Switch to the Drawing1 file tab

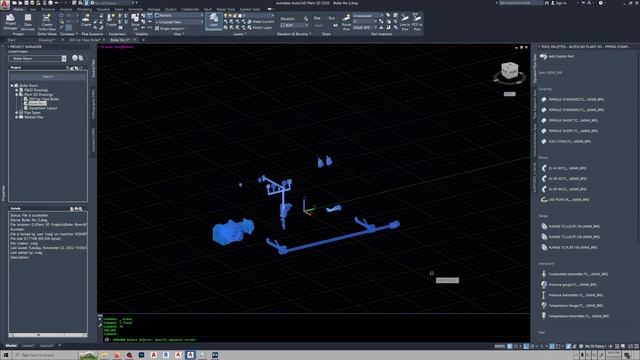[46, 40]
